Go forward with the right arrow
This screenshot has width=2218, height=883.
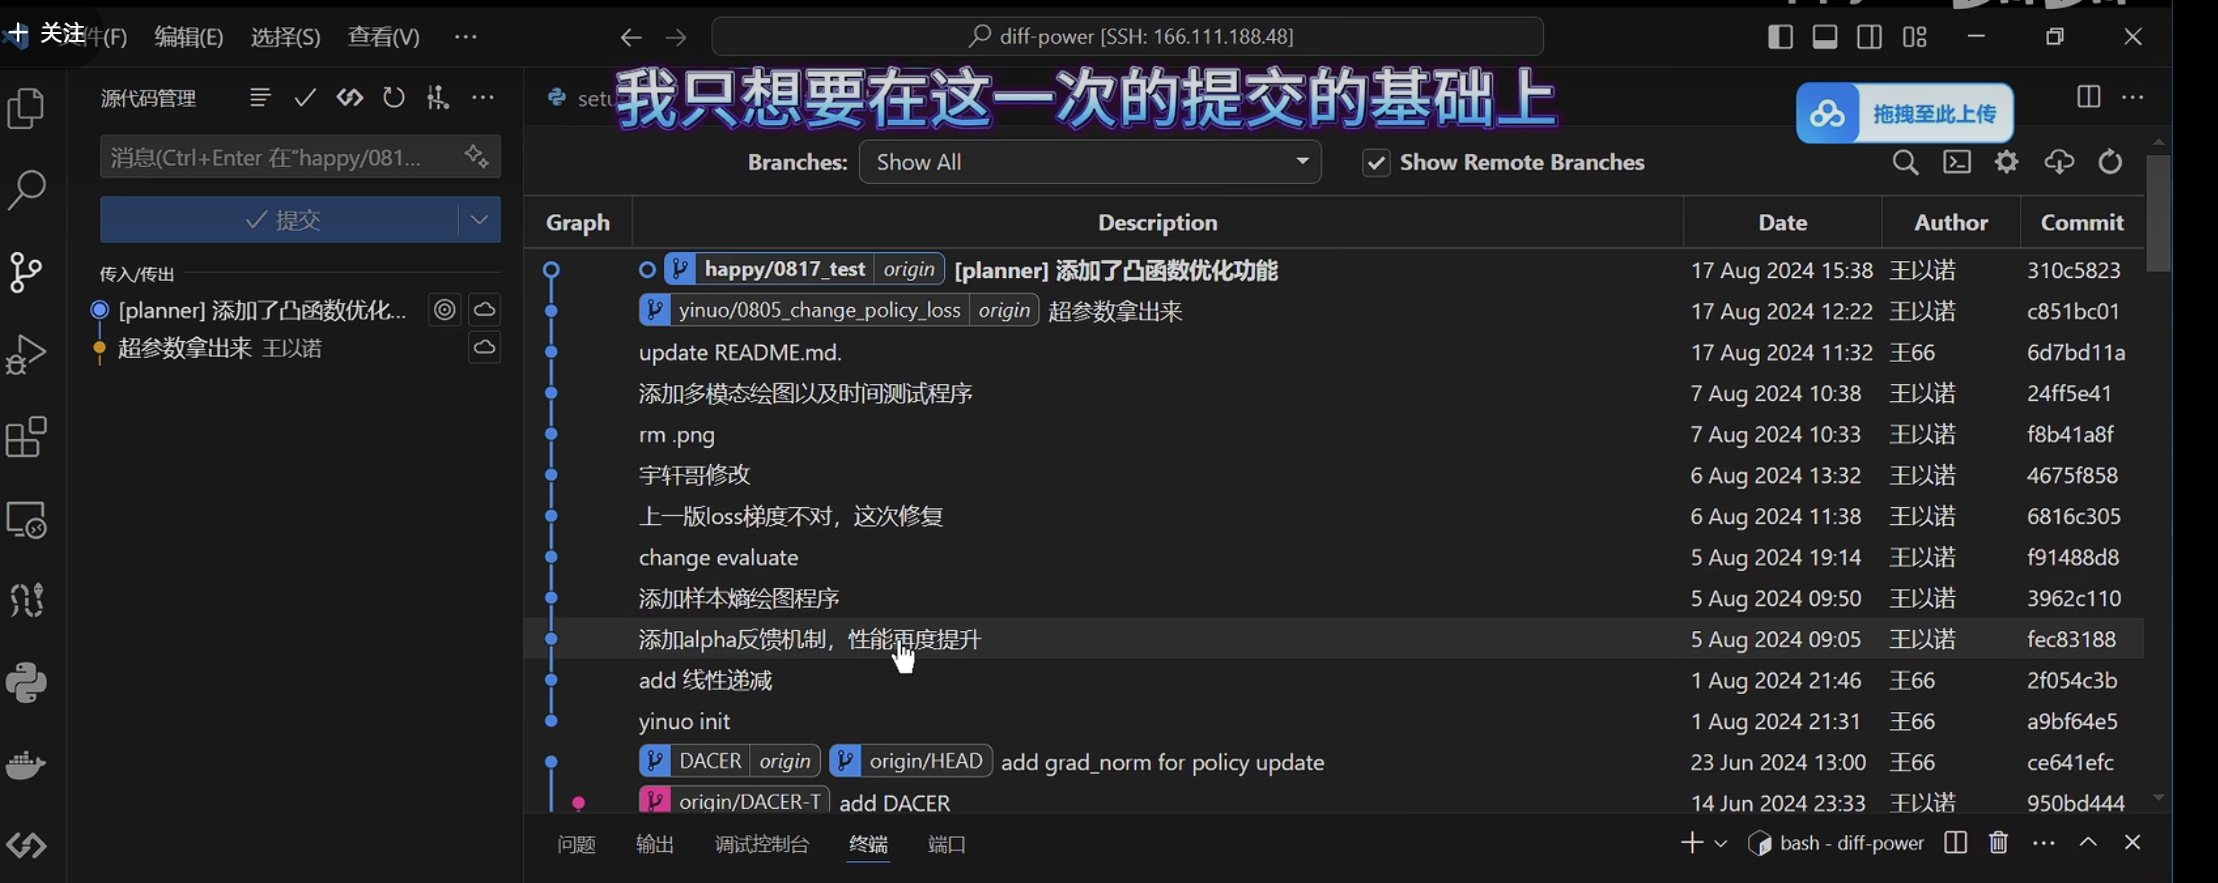(x=676, y=37)
